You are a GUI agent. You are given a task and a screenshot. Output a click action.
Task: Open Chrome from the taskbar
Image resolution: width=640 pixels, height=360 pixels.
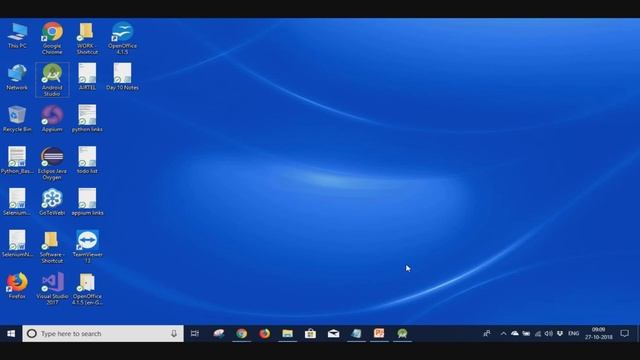[242, 333]
